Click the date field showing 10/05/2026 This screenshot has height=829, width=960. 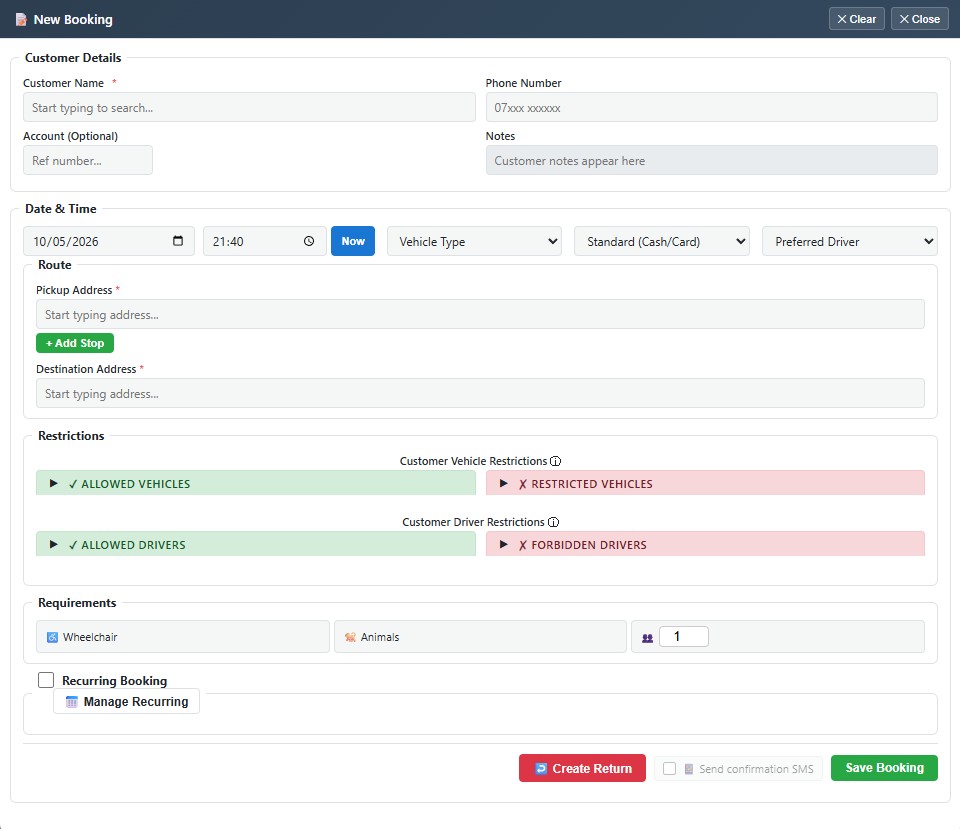point(109,241)
